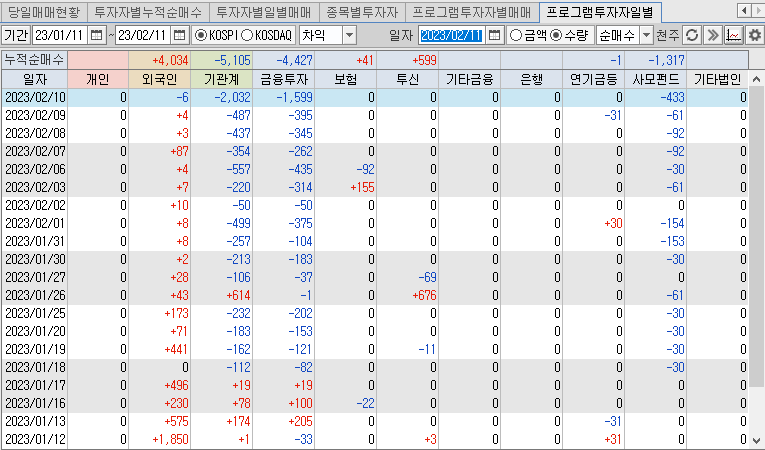
Task: Click the 사모펀드 column header
Action: [x=655, y=79]
